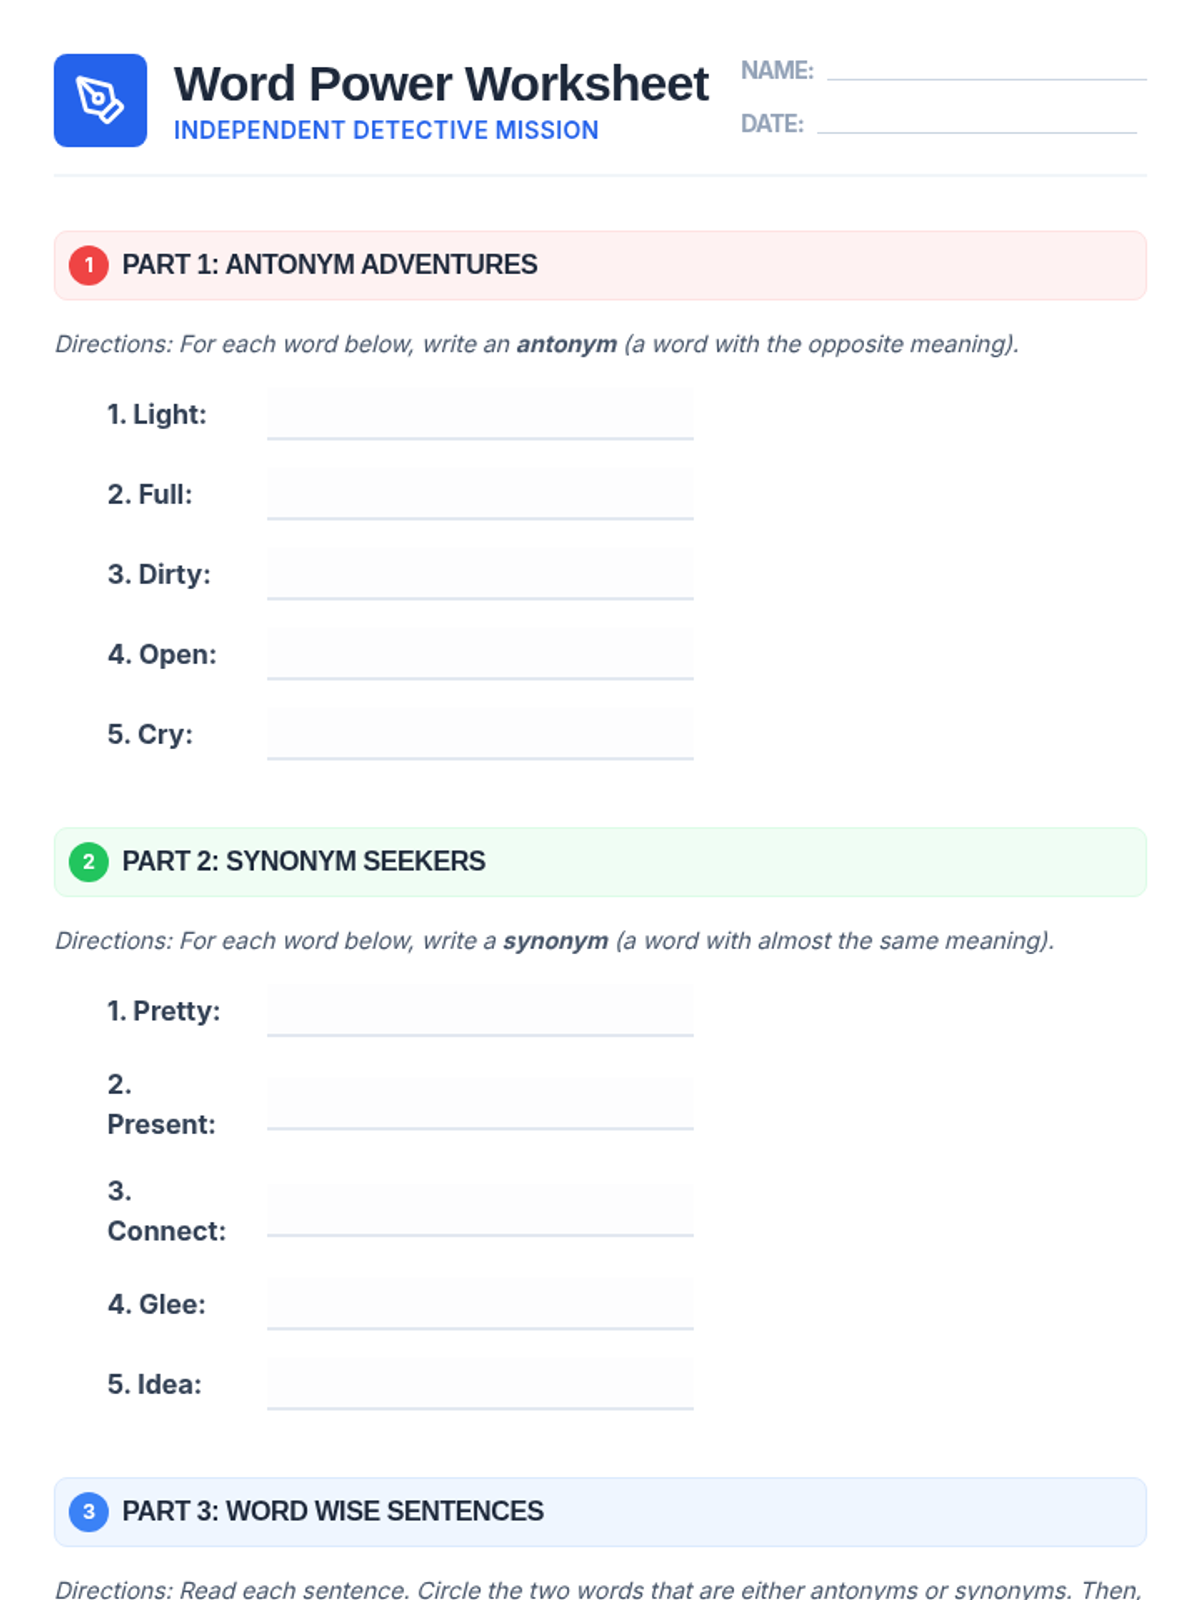This screenshot has width=1200, height=1600.
Task: Click the answer field beside Connect
Action: pos(480,1210)
